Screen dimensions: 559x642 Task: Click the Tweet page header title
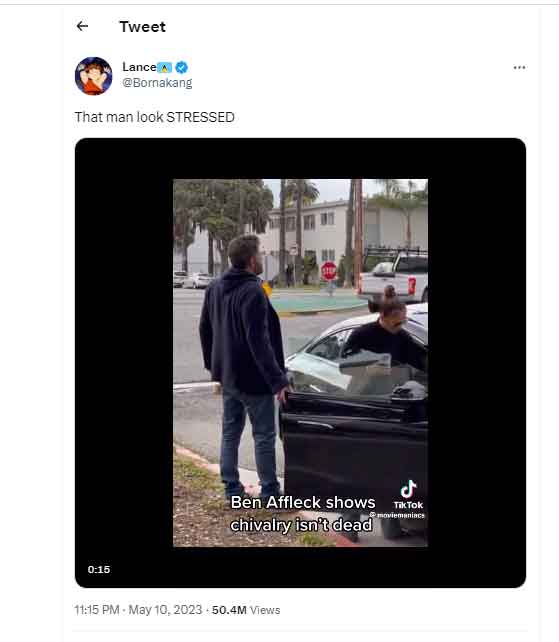coord(143,27)
